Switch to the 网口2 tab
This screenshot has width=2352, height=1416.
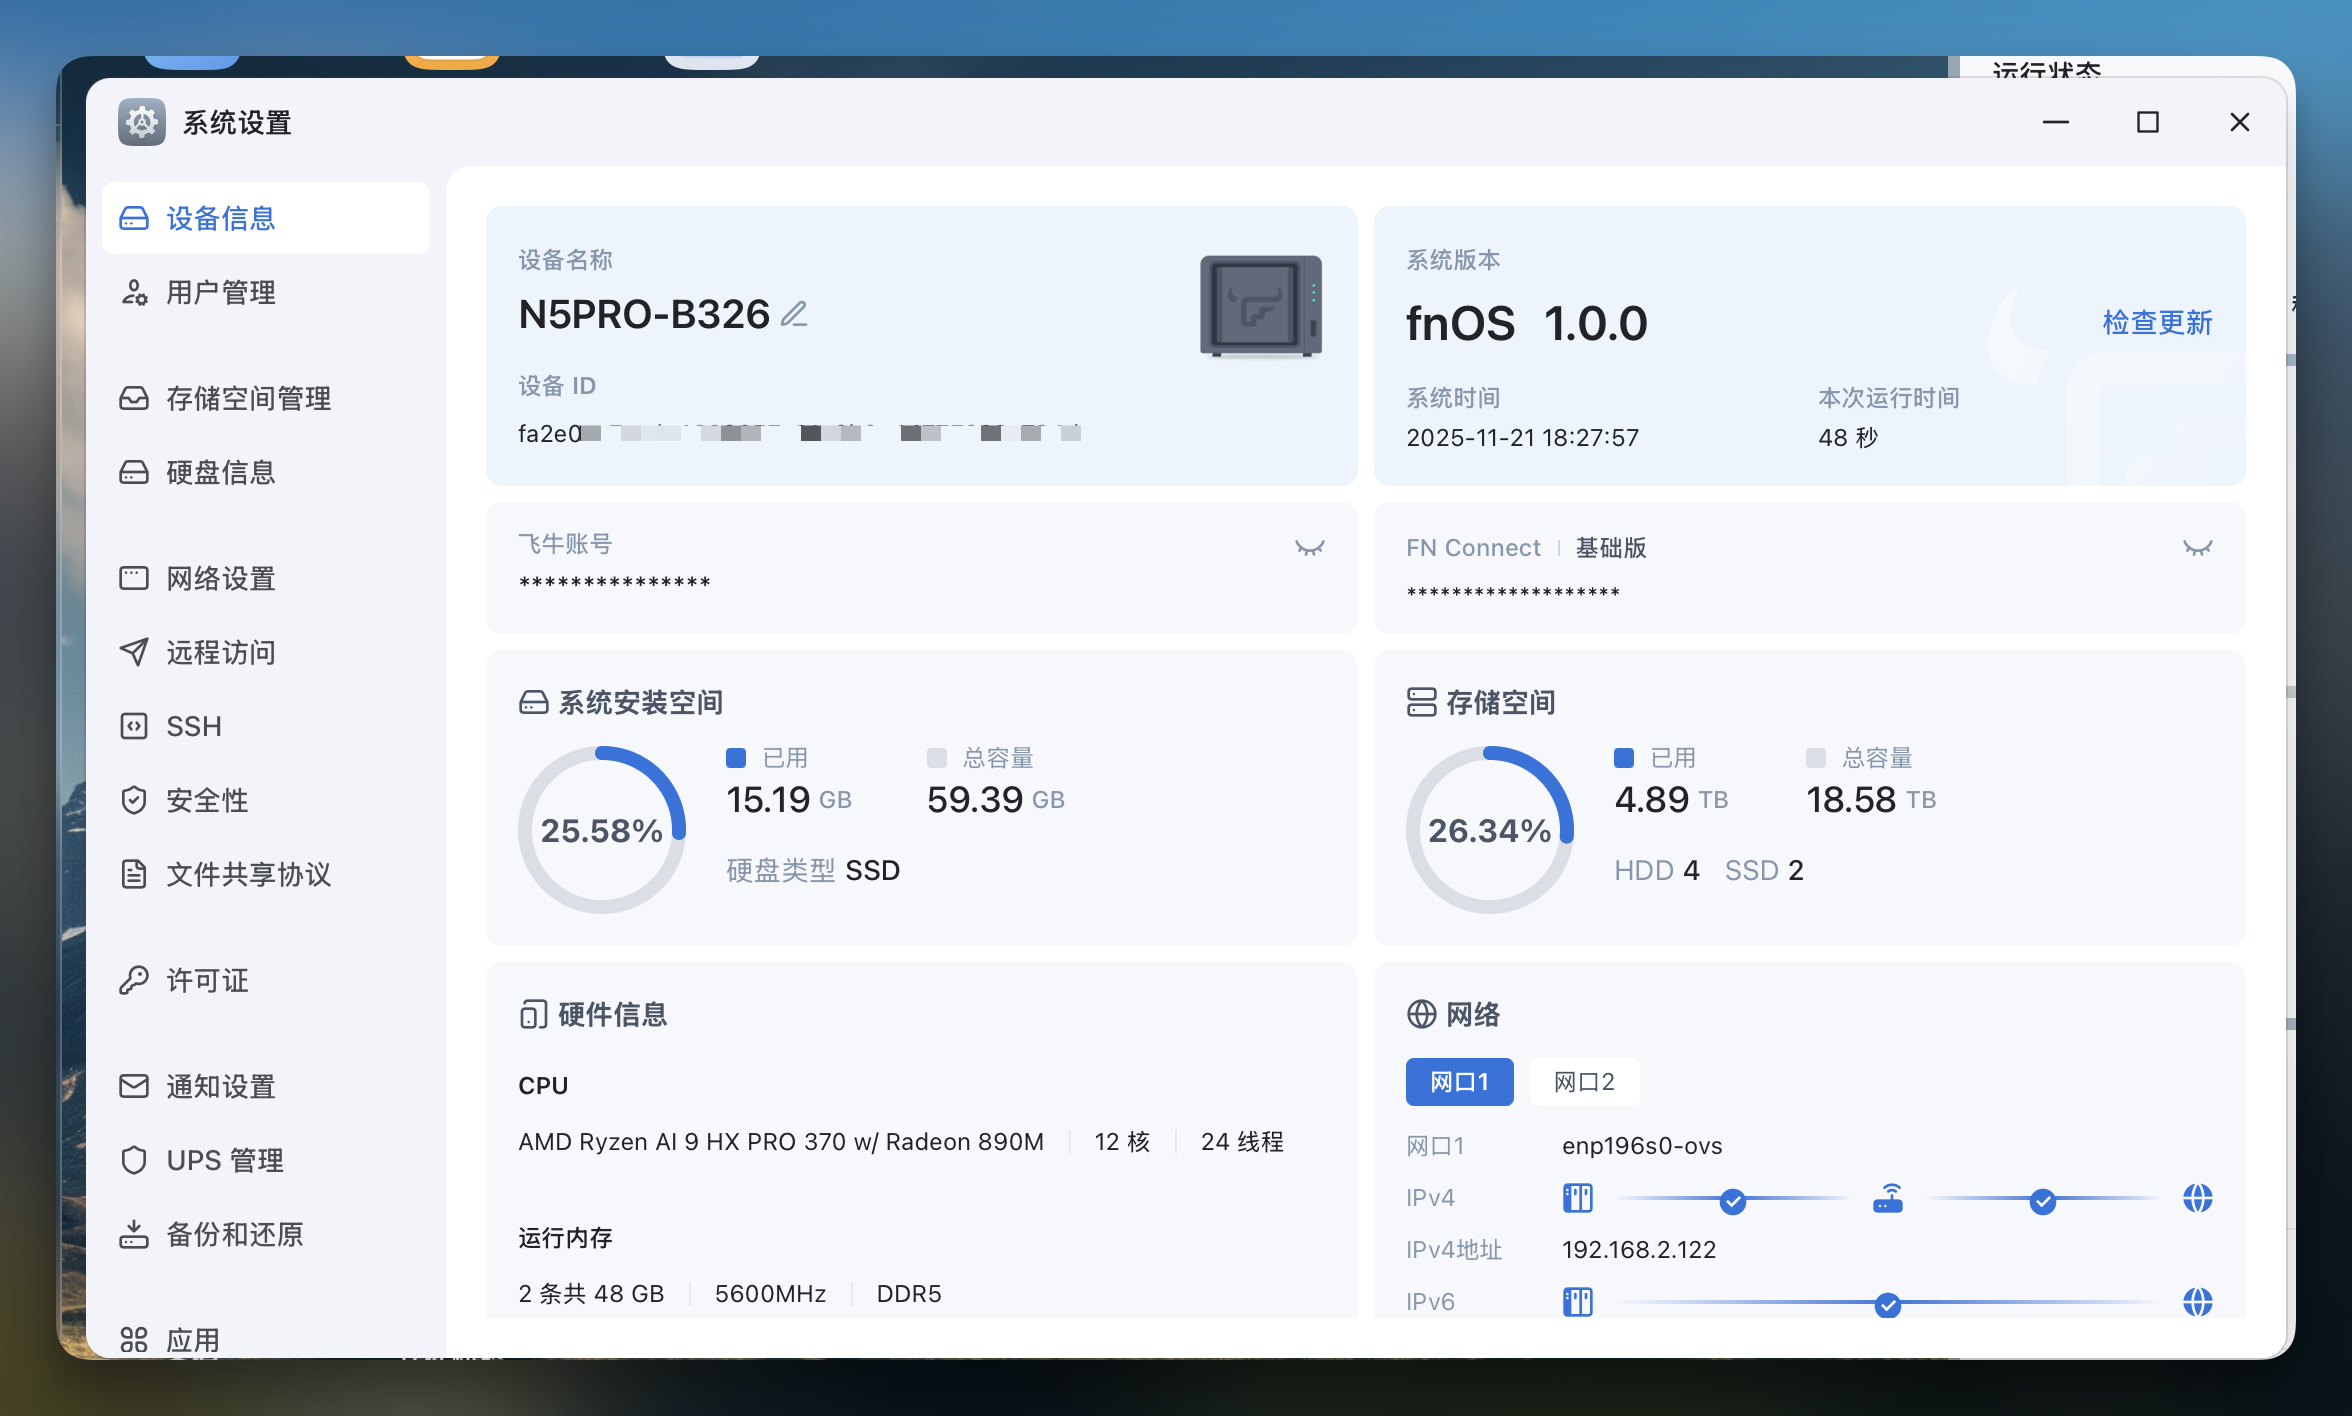pyautogui.click(x=1584, y=1082)
